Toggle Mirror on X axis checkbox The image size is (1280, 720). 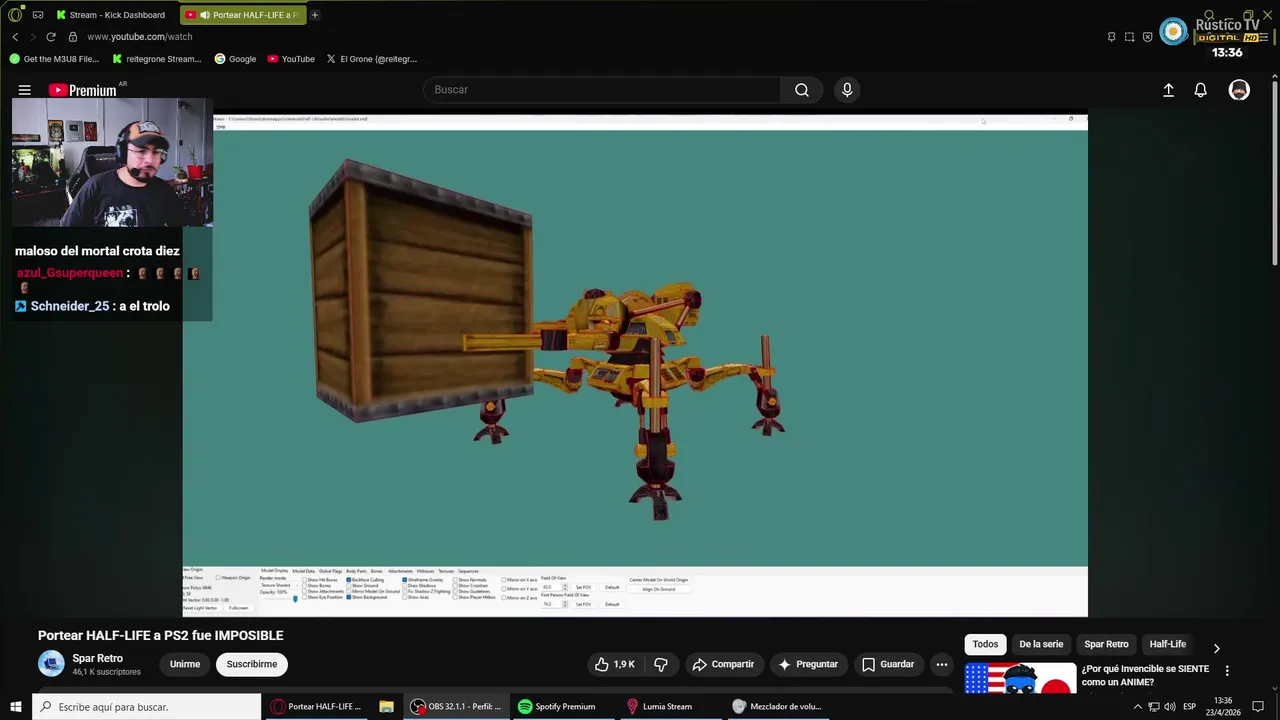click(505, 580)
